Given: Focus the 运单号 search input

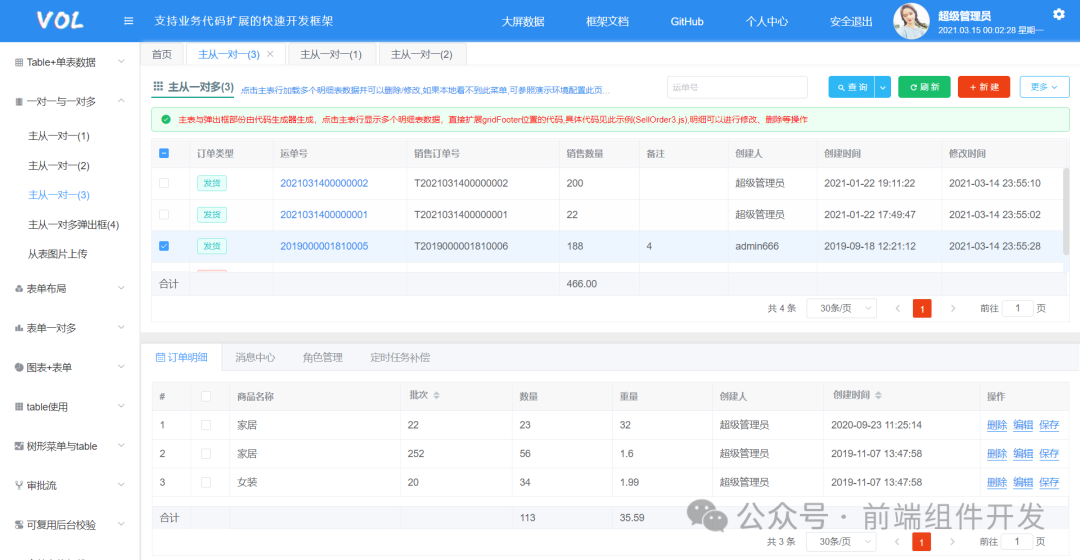Looking at the screenshot, I should pos(737,87).
